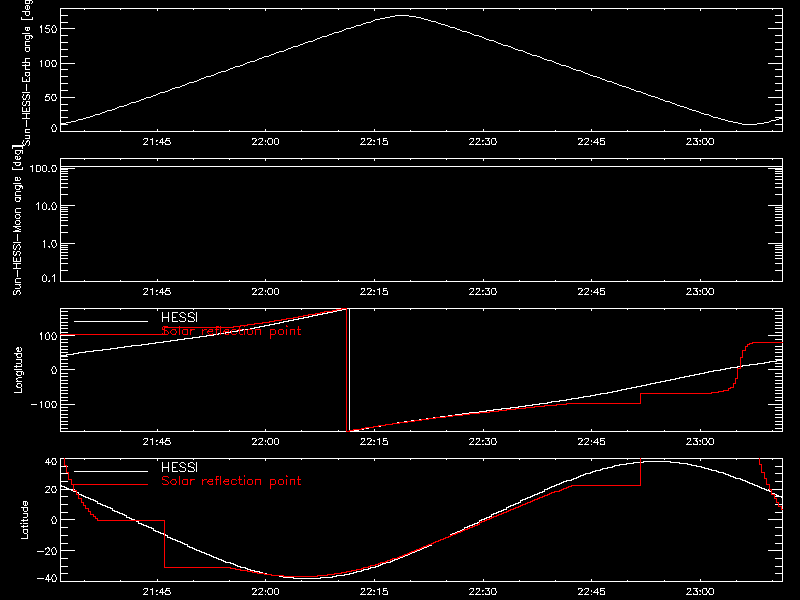The height and width of the screenshot is (600, 800).
Task: Click 22:15 under the Latitude plot
Action: 374,592
